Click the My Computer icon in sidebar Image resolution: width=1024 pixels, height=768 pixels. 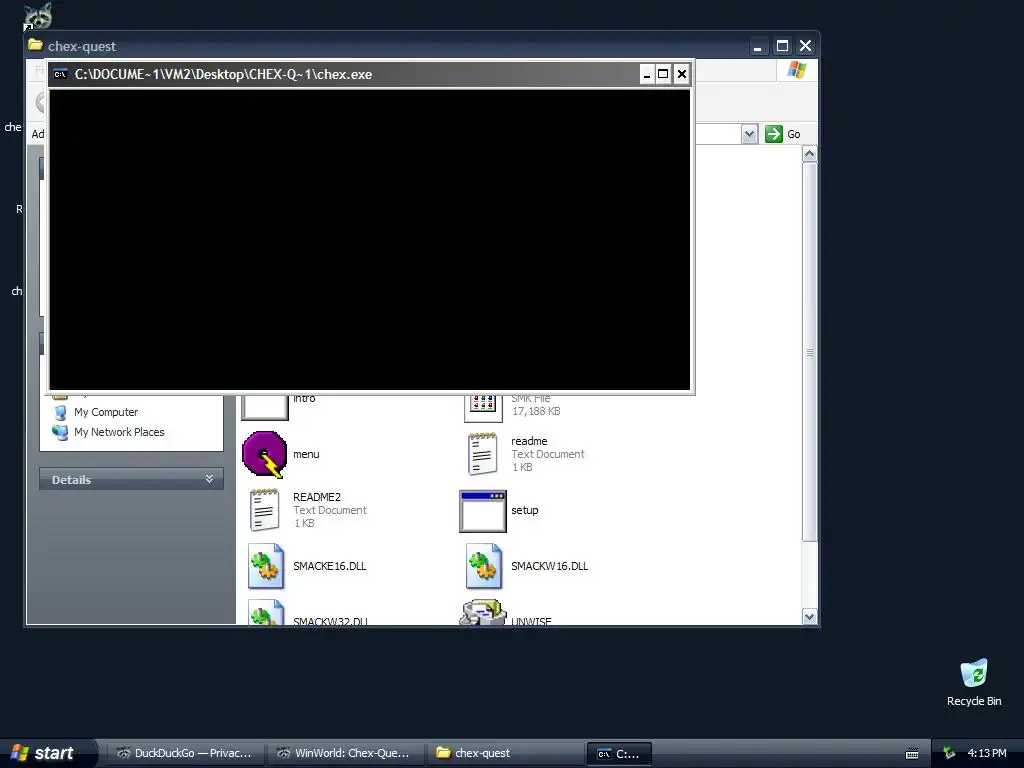60,412
